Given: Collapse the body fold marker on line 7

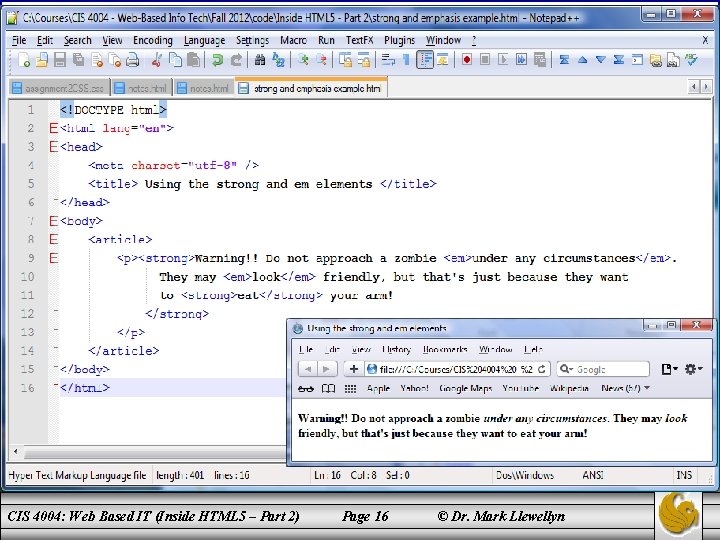Looking at the screenshot, I should (x=54, y=221).
